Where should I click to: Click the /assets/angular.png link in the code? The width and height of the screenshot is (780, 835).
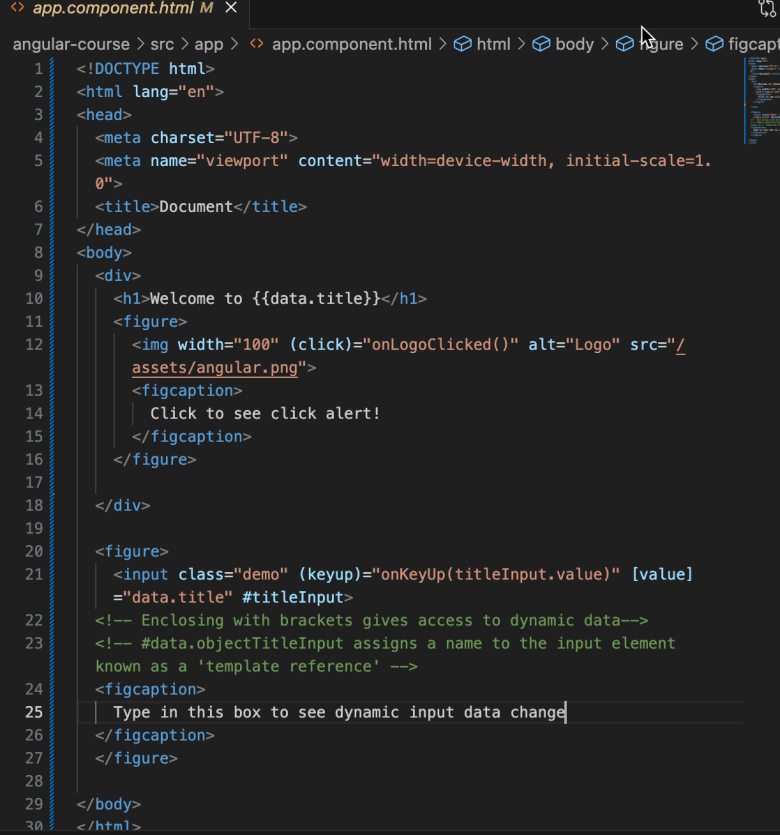click(215, 367)
